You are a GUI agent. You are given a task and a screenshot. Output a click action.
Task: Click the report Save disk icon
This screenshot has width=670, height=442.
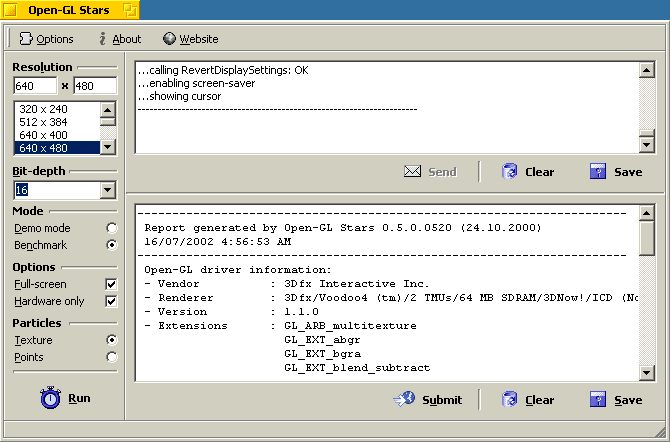(x=598, y=400)
